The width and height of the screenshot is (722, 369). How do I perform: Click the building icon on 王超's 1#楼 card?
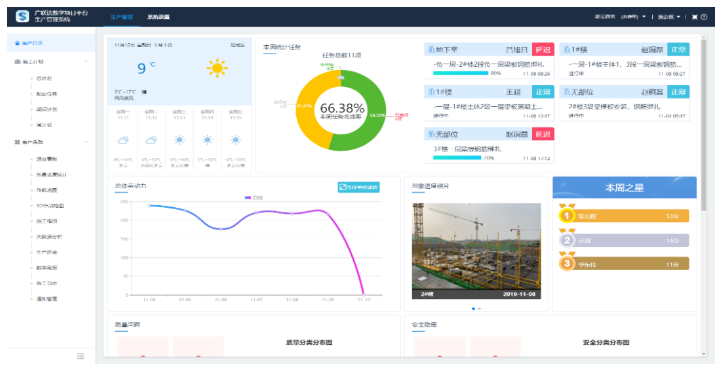pyautogui.click(x=431, y=92)
